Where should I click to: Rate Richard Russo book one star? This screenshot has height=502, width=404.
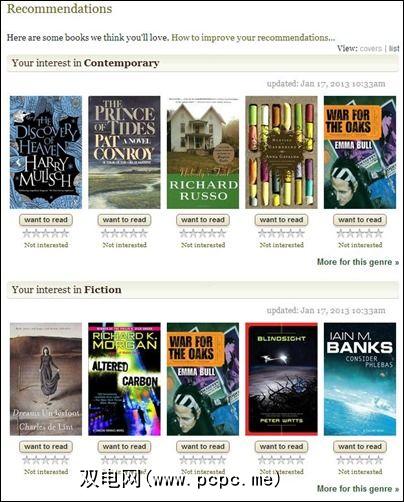pyautogui.click(x=184, y=233)
